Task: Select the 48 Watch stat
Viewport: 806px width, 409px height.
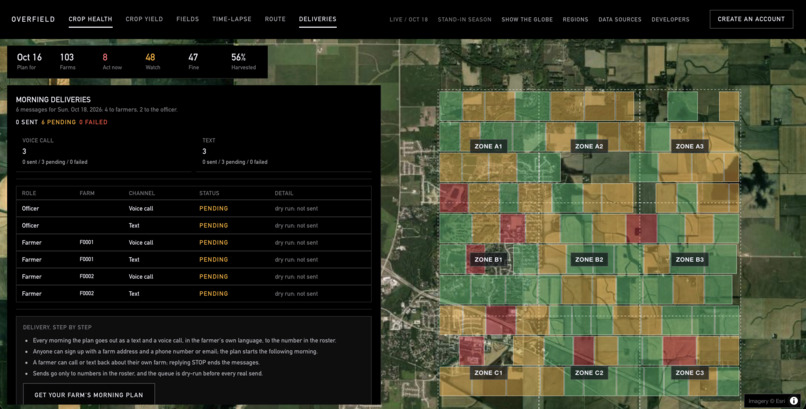Action: [152, 61]
